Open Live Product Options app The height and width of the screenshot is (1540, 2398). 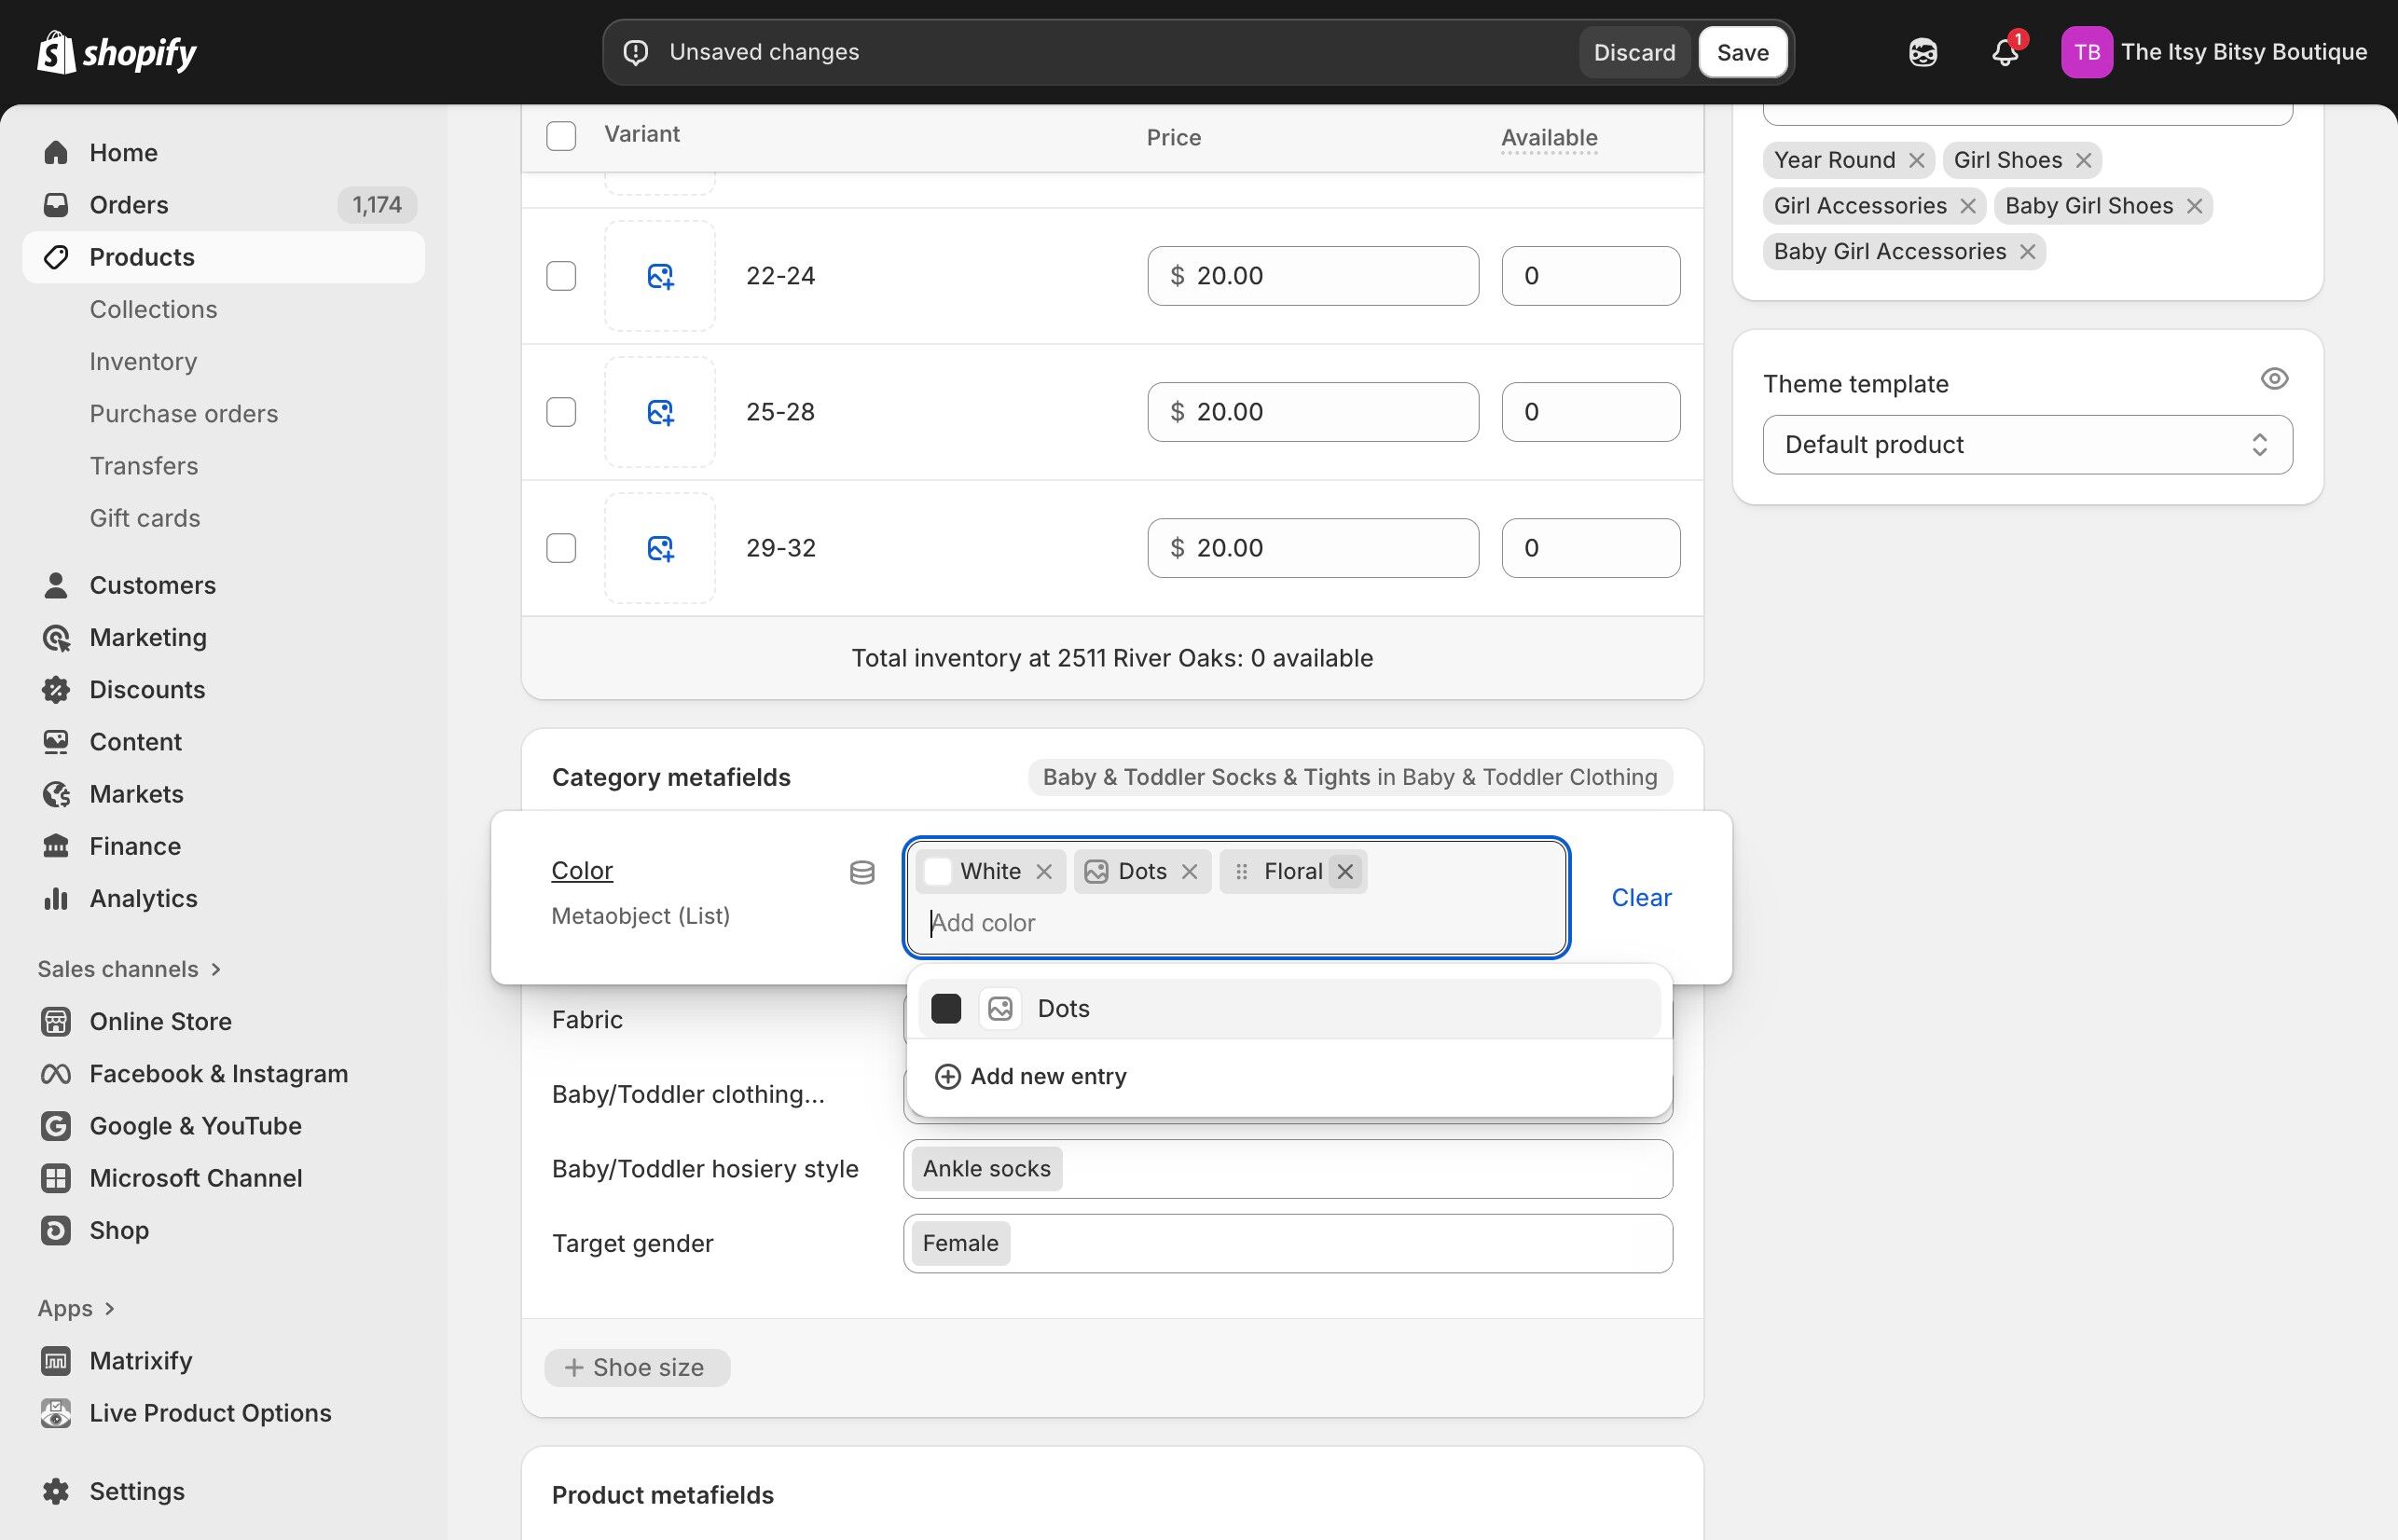(210, 1412)
